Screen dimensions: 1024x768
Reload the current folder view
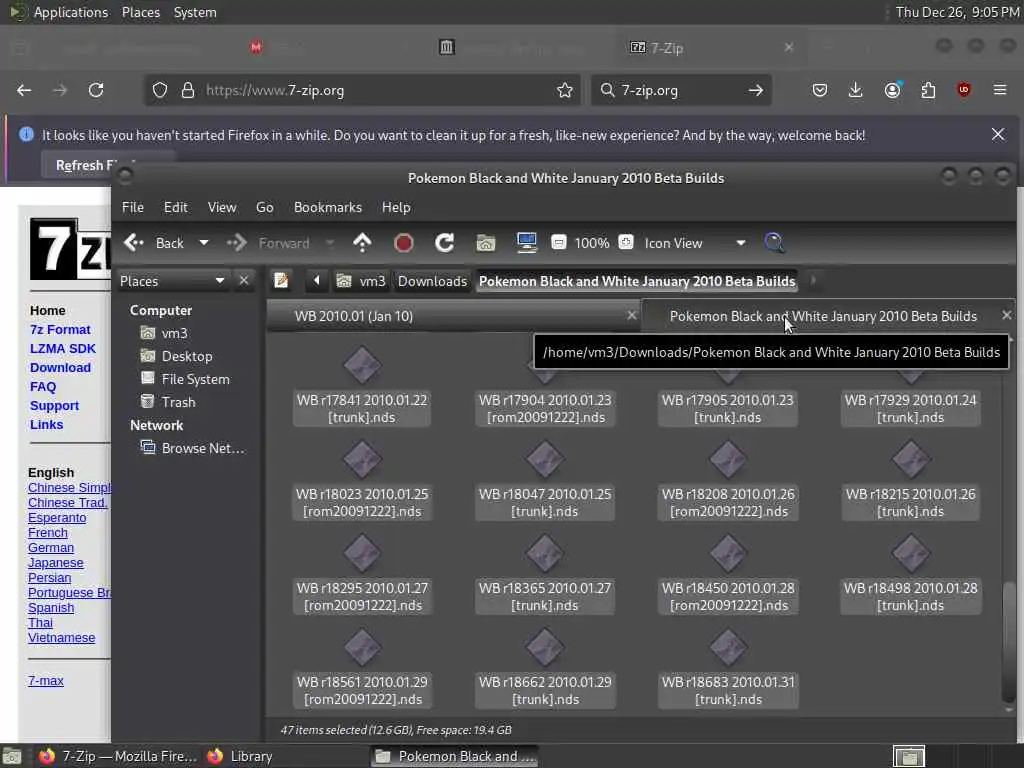[445, 243]
